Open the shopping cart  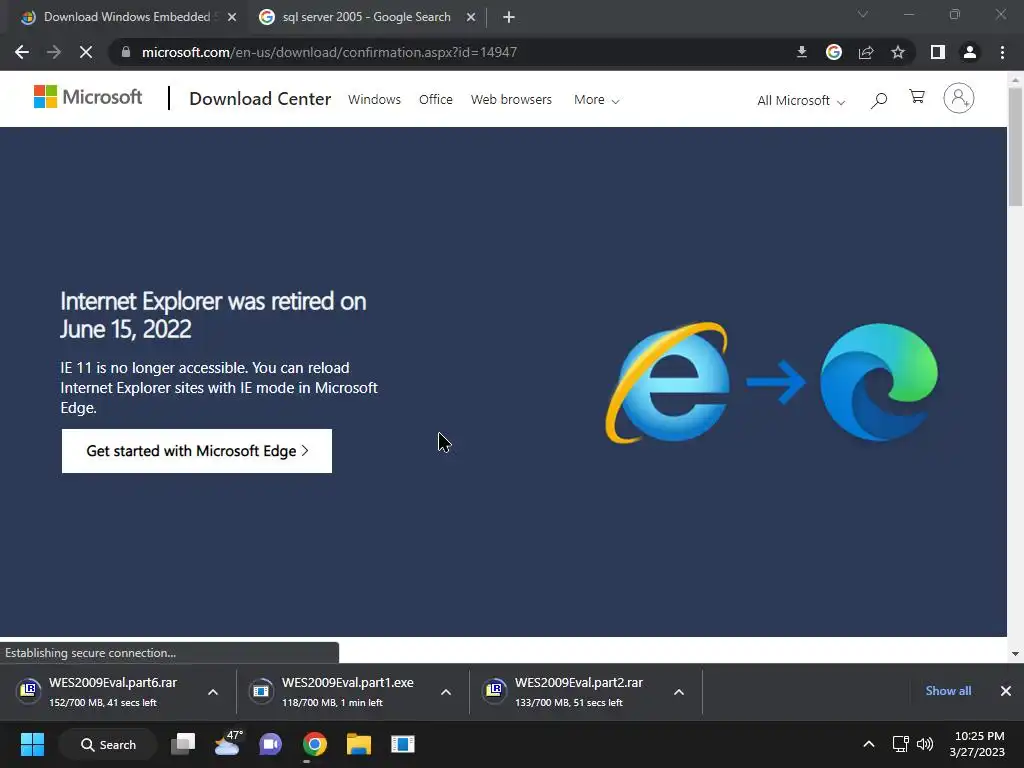click(x=917, y=97)
